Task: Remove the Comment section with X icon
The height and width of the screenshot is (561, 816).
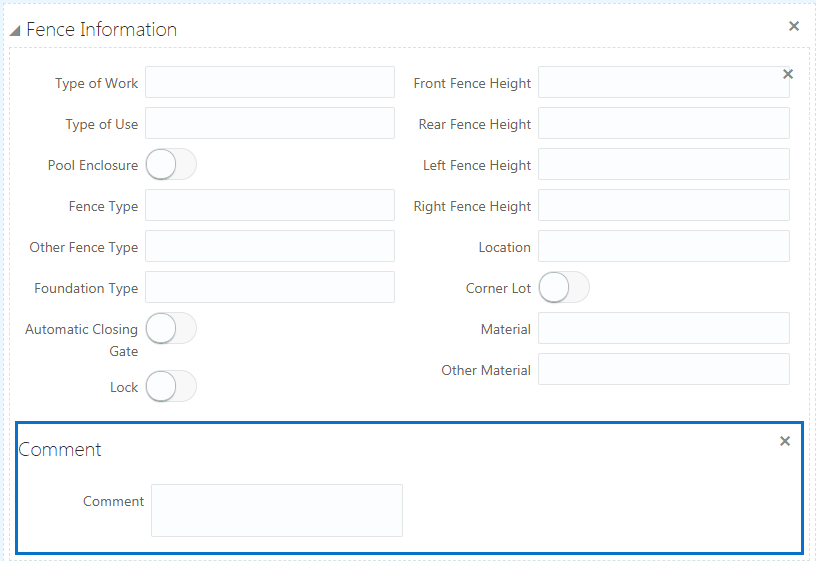Action: (785, 441)
